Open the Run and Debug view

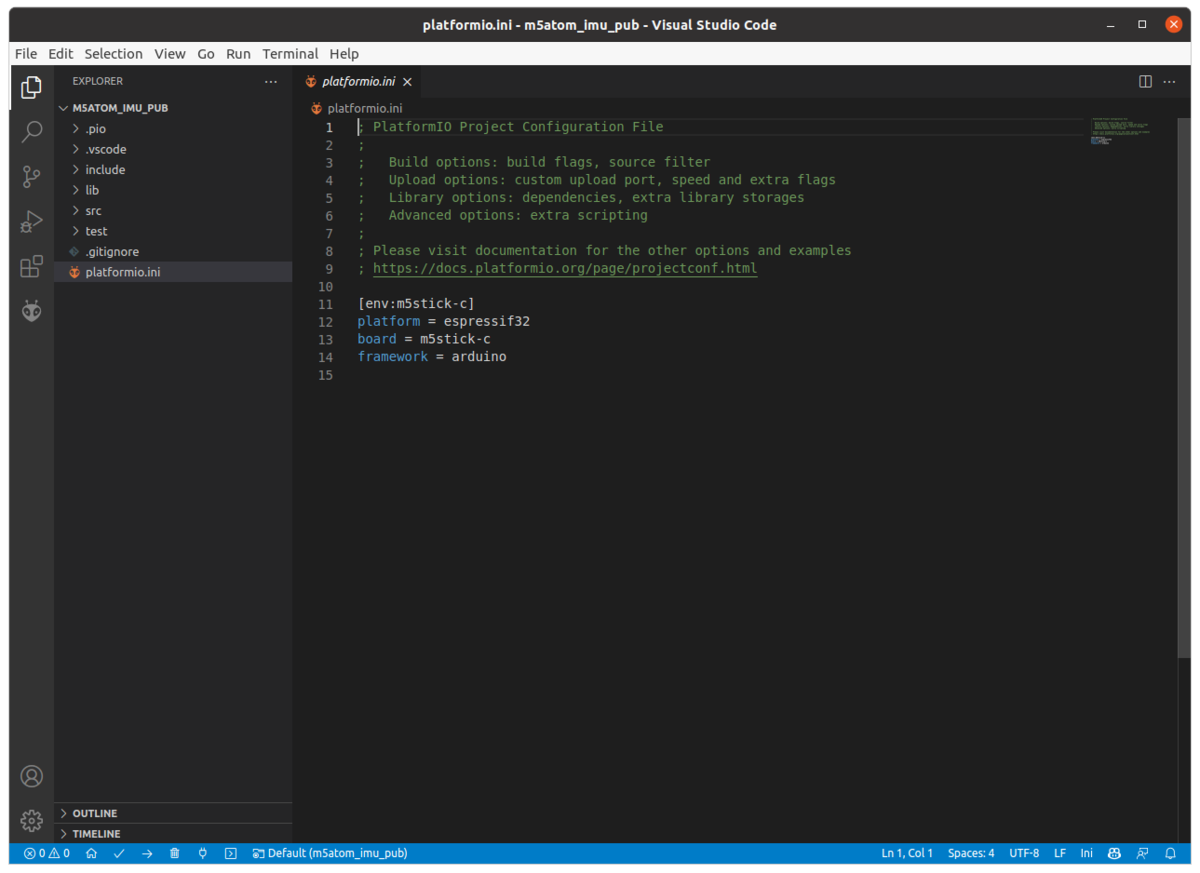[32, 222]
